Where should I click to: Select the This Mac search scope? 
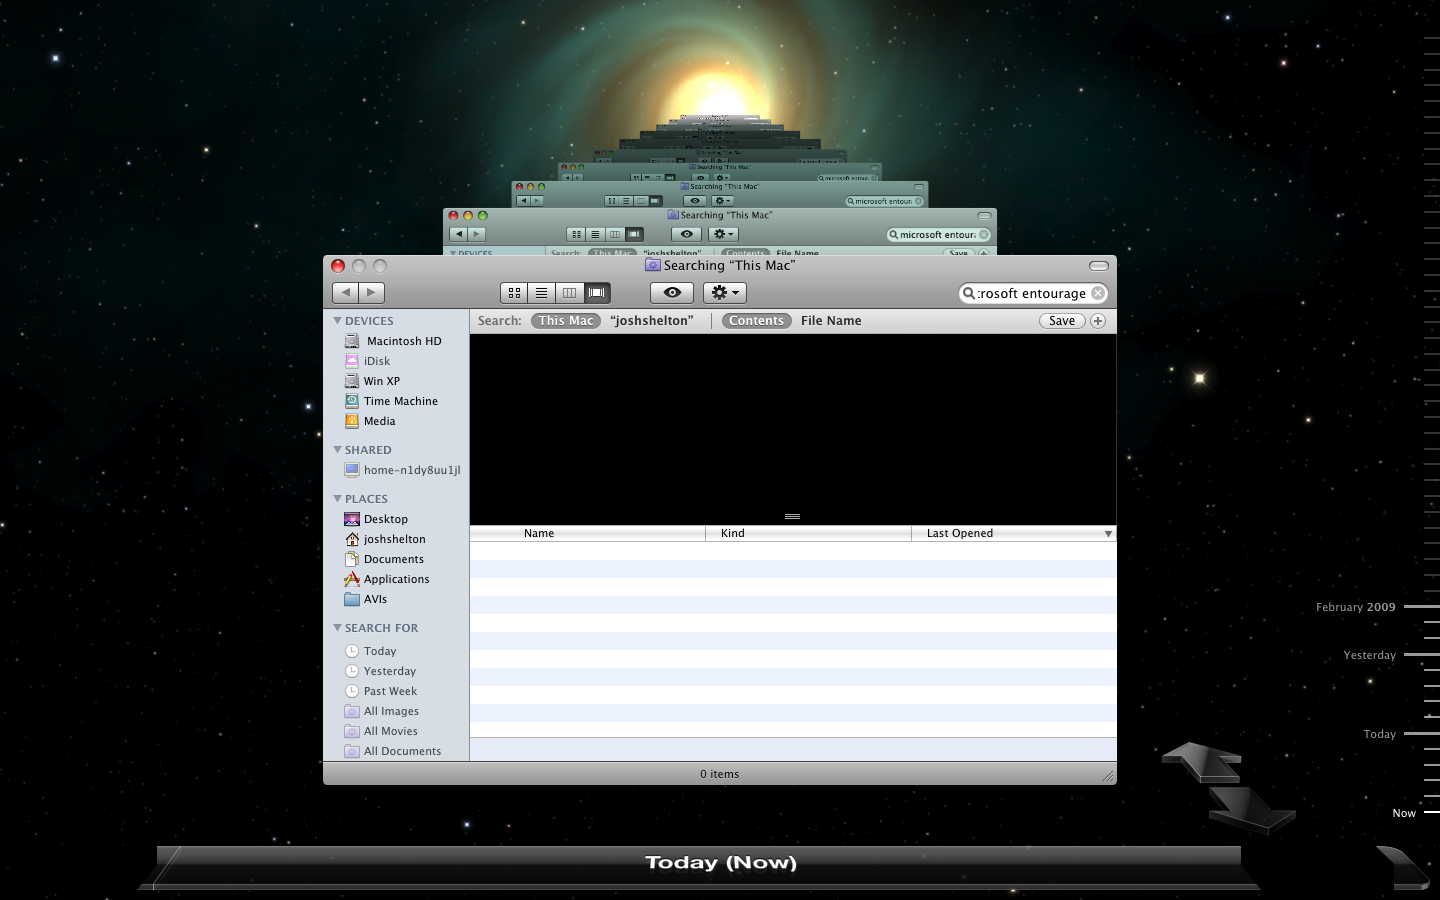[566, 321]
